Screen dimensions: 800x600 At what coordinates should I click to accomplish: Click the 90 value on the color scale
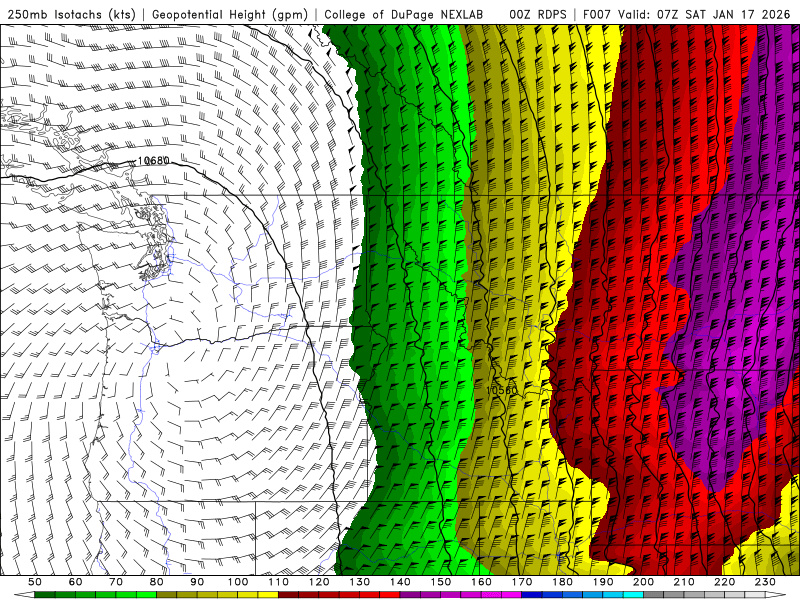coord(197,582)
